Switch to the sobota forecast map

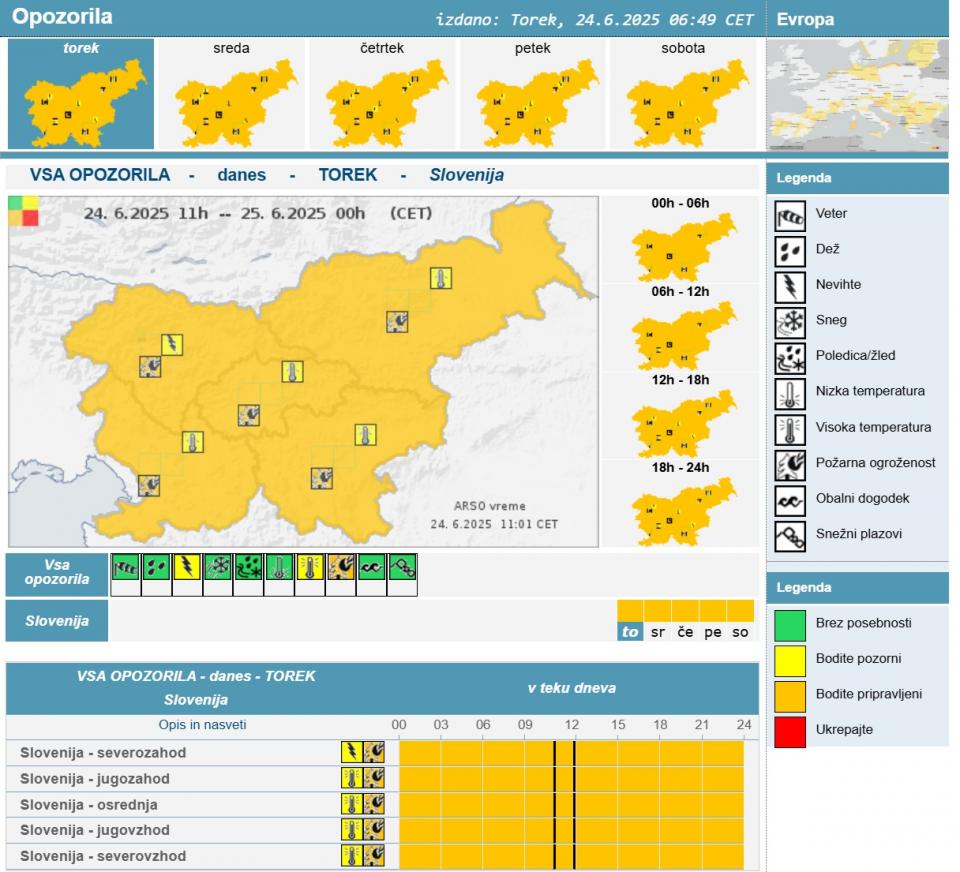pos(683,95)
